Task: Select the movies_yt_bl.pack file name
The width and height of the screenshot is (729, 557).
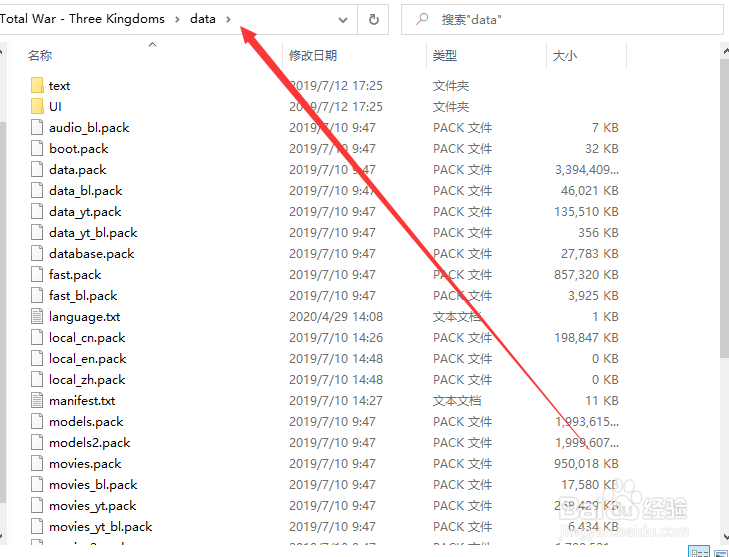Action: 101,527
